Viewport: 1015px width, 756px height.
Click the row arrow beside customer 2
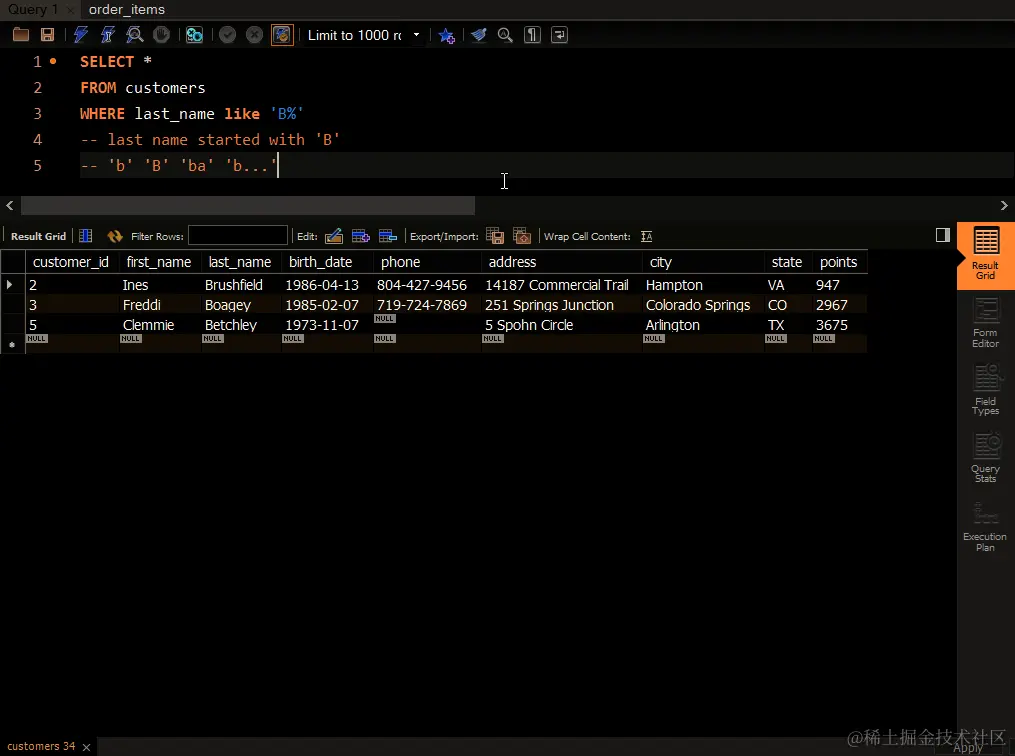click(10, 284)
